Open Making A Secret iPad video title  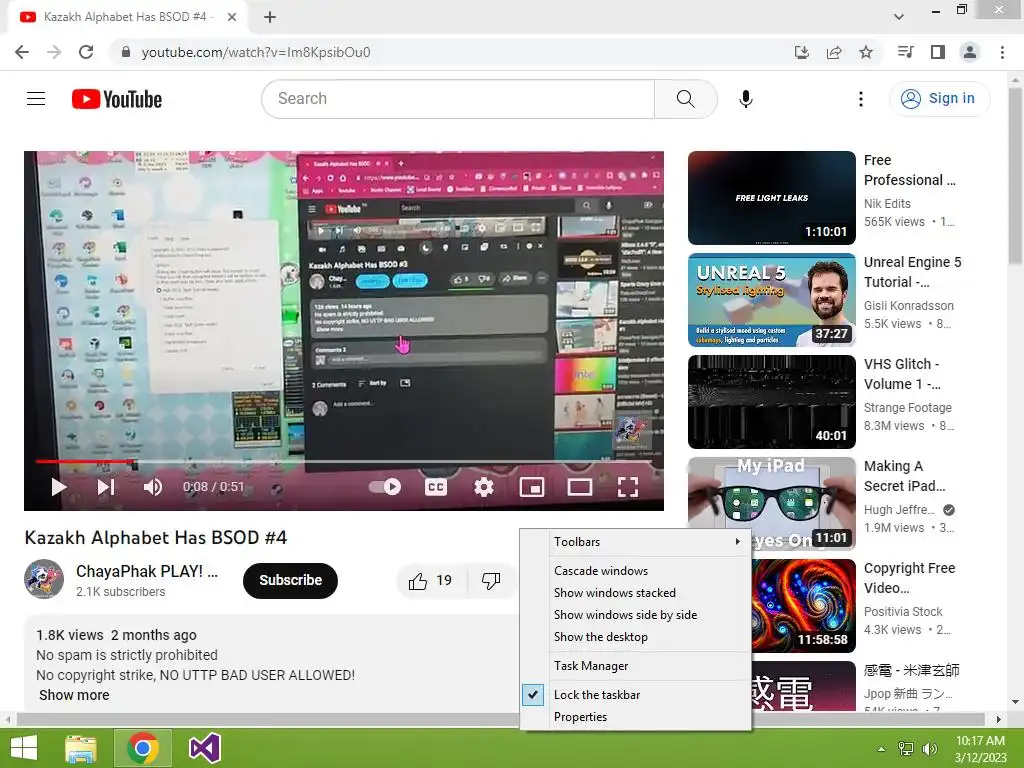click(x=904, y=475)
